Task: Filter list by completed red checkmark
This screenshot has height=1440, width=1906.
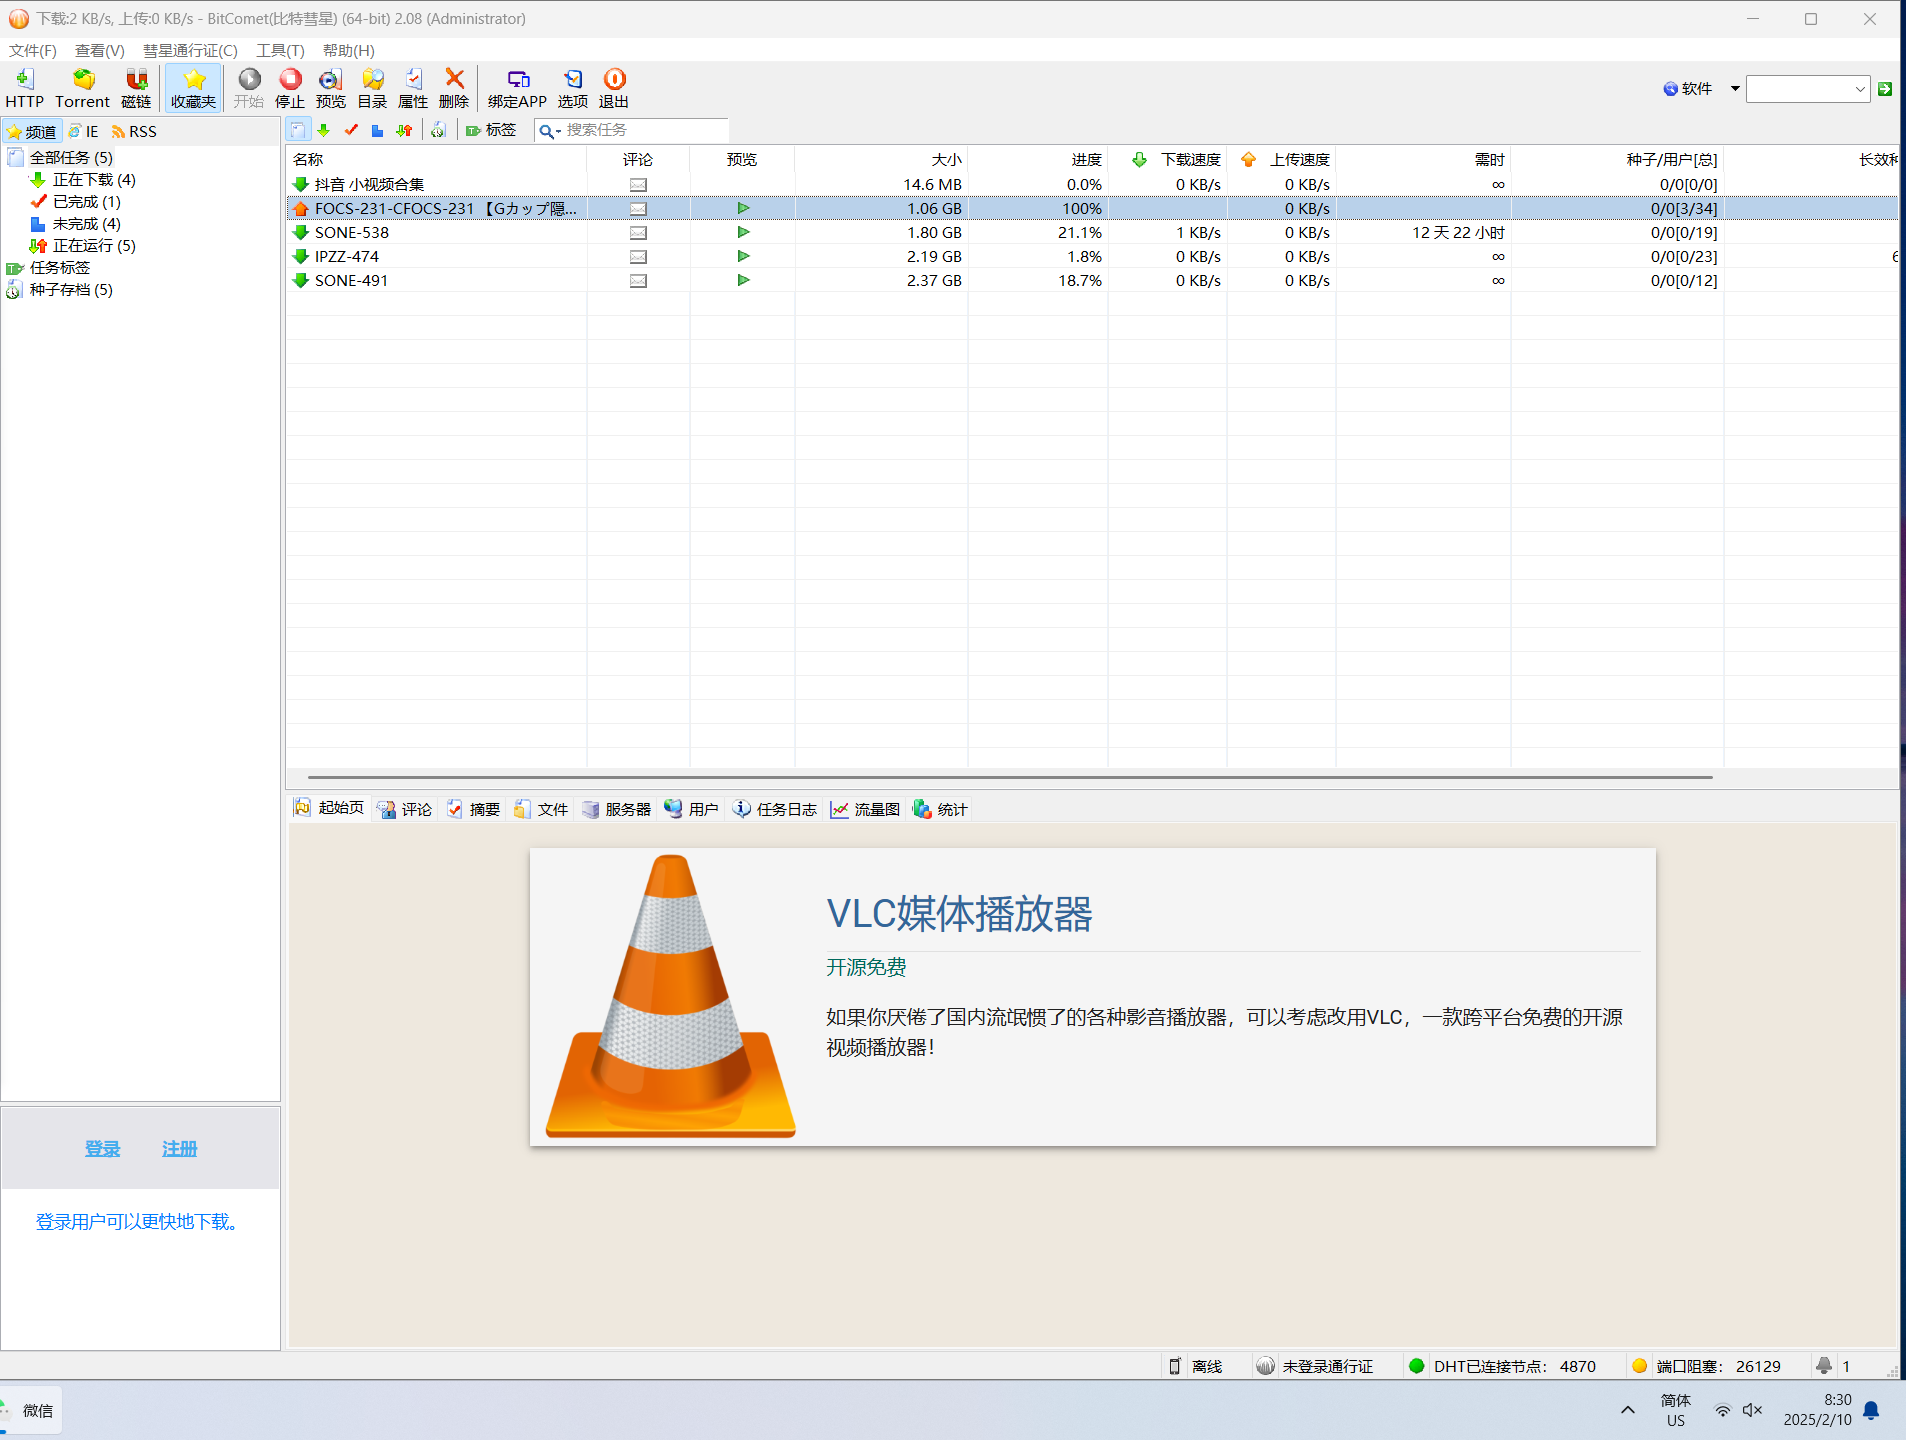Action: (351, 130)
